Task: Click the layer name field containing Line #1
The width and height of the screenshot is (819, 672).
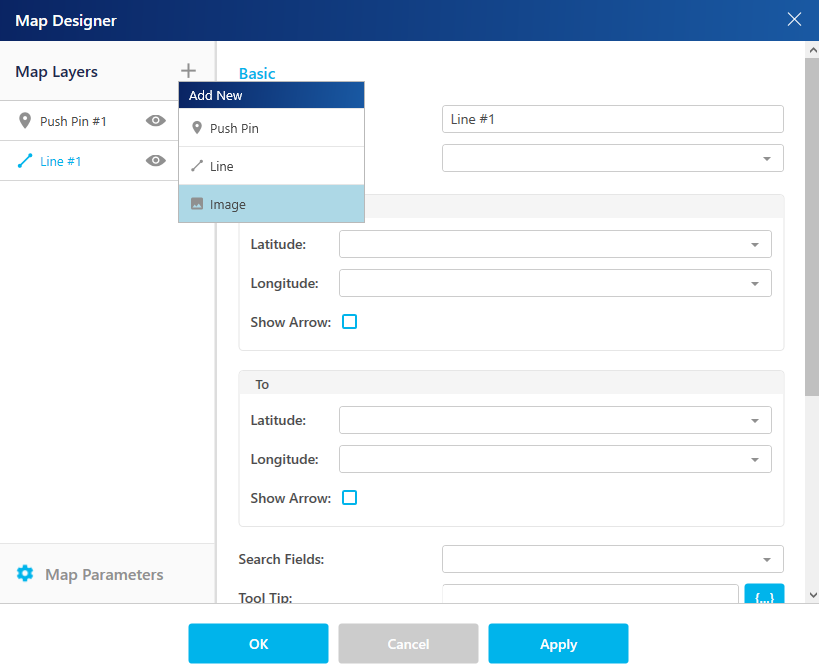Action: click(x=613, y=119)
